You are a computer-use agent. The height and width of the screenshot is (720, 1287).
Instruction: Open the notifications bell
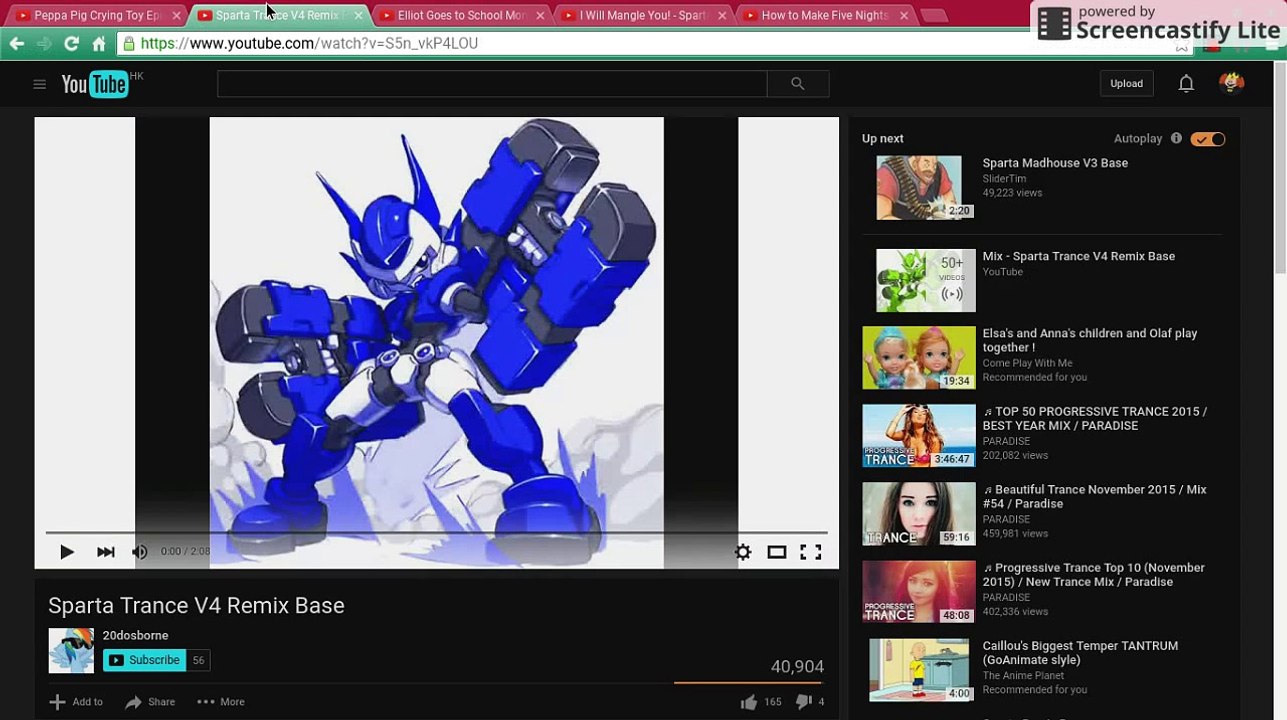point(1186,84)
